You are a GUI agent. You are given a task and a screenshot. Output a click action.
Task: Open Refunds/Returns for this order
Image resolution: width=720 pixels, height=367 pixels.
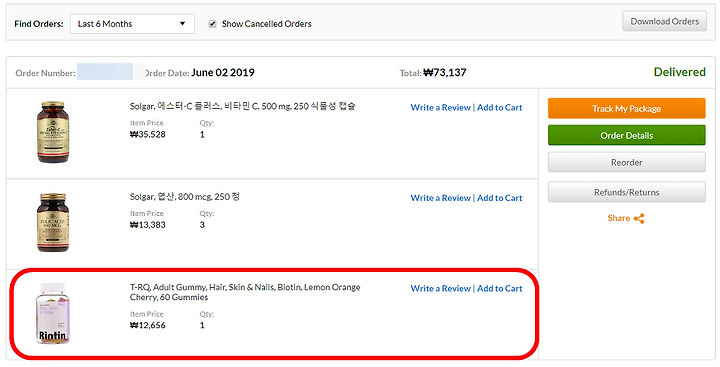pos(626,192)
